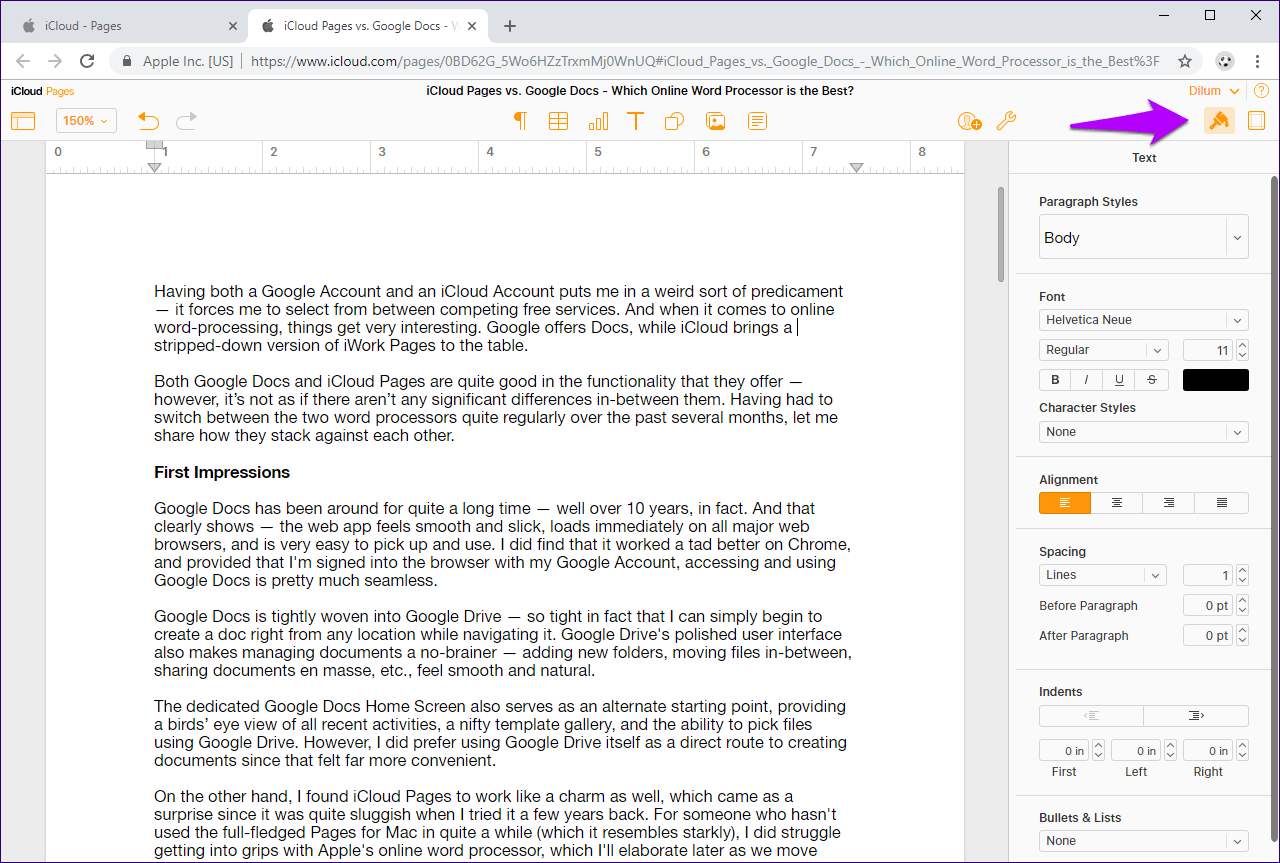Add a comment from toolbar

(758, 121)
